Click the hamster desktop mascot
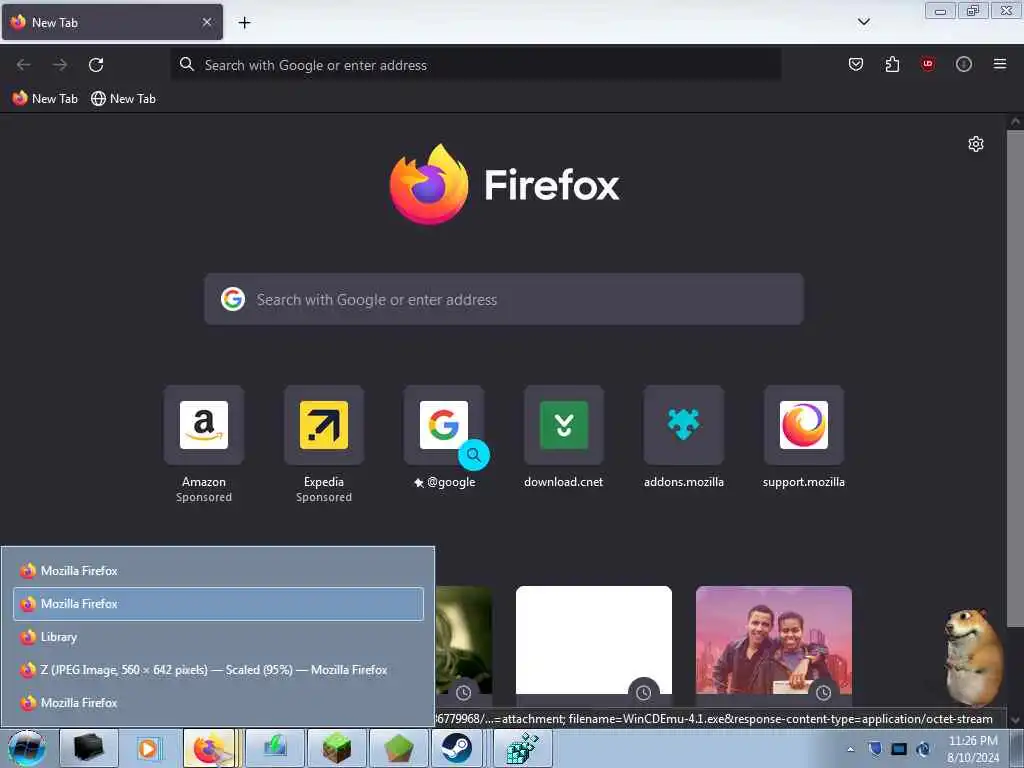 (x=973, y=656)
